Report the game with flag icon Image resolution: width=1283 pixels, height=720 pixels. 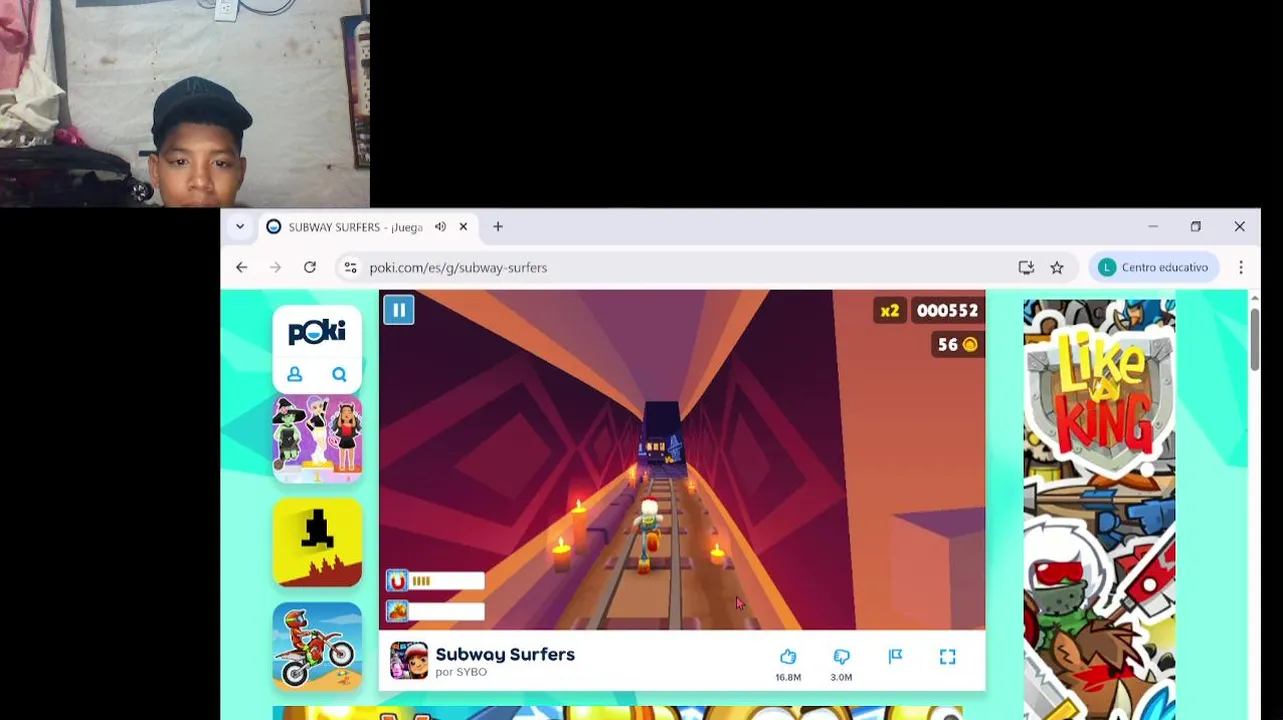coord(895,656)
